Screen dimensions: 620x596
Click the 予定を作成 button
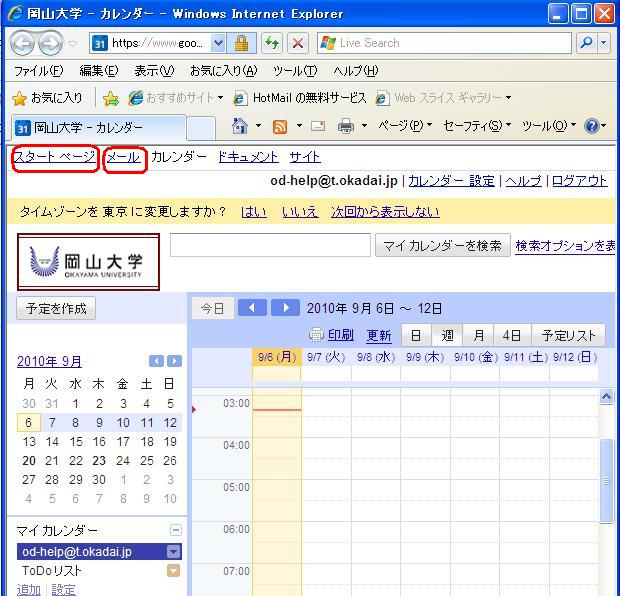click(56, 308)
